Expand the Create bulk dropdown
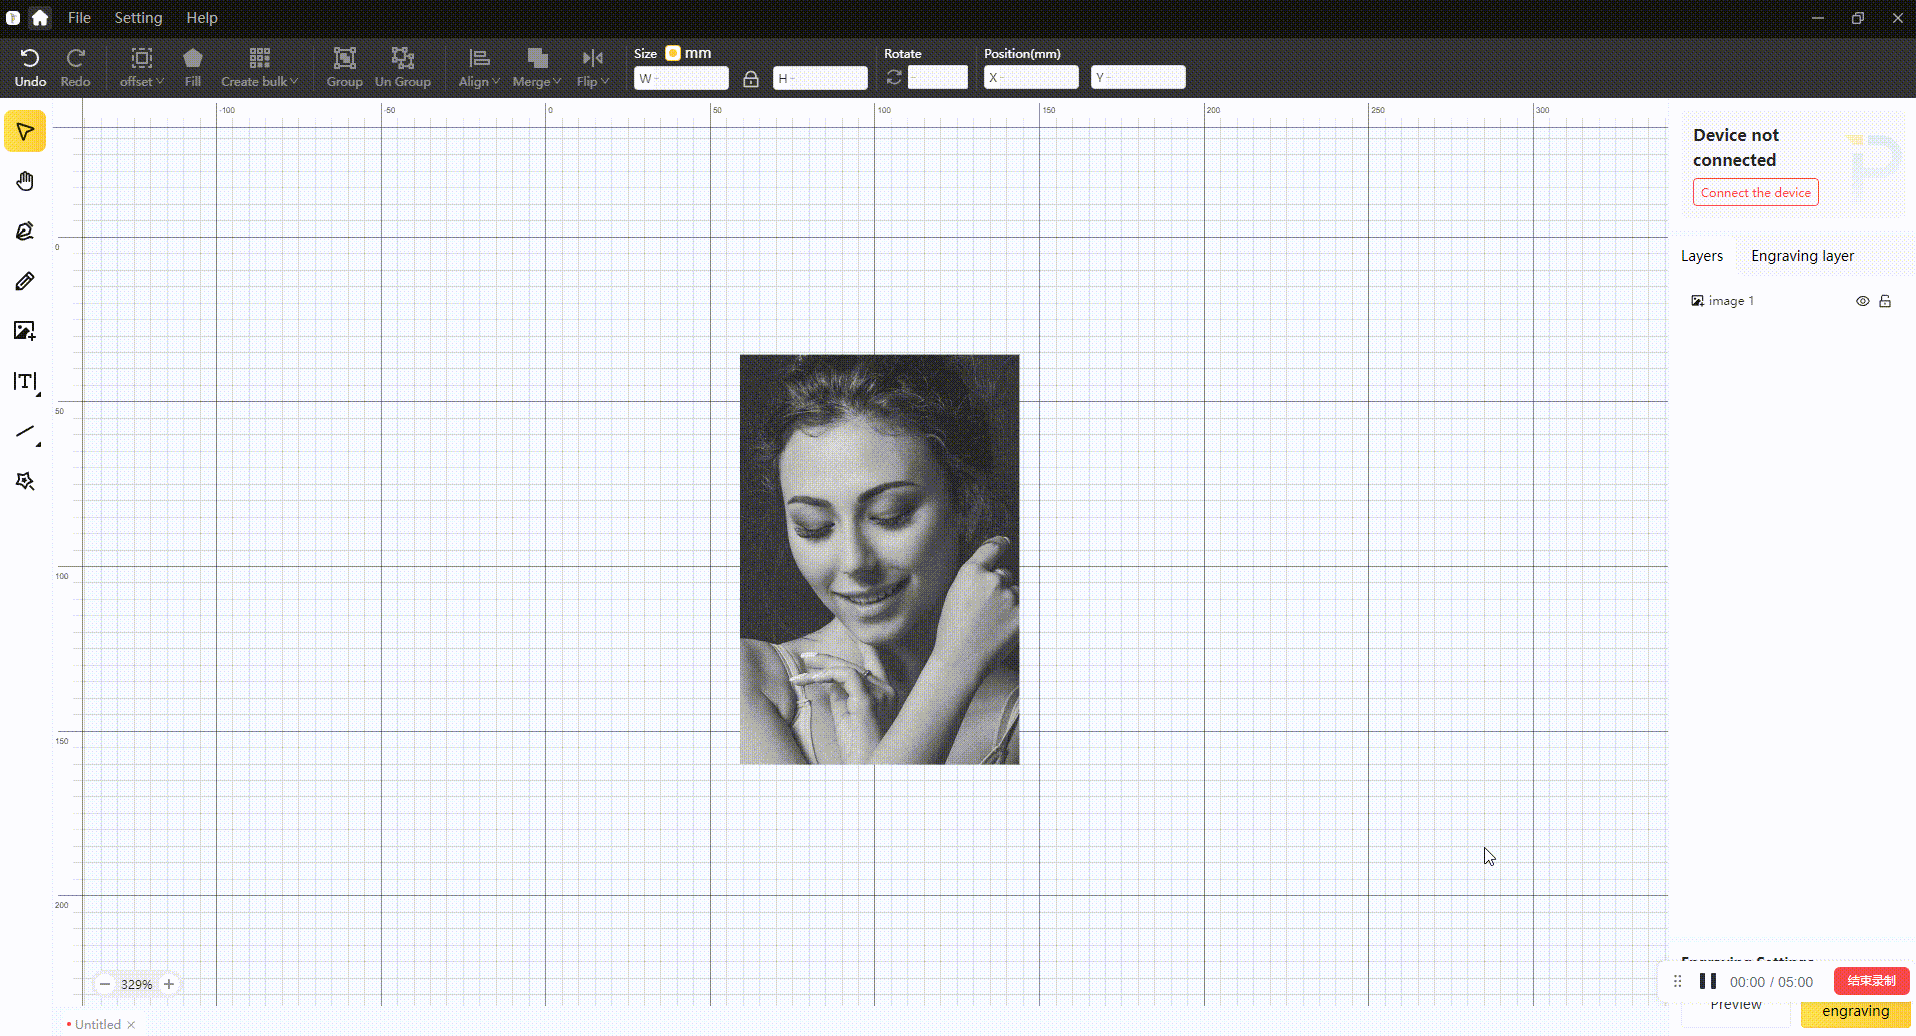This screenshot has height=1036, width=1916. coord(259,68)
